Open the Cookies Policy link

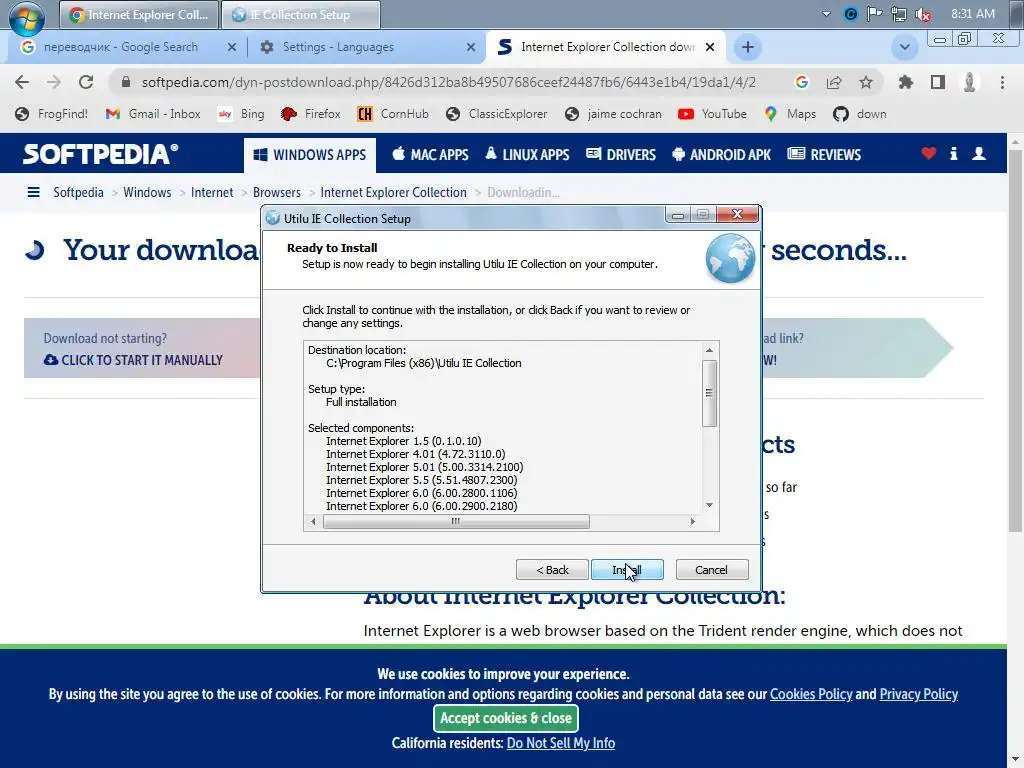(811, 694)
